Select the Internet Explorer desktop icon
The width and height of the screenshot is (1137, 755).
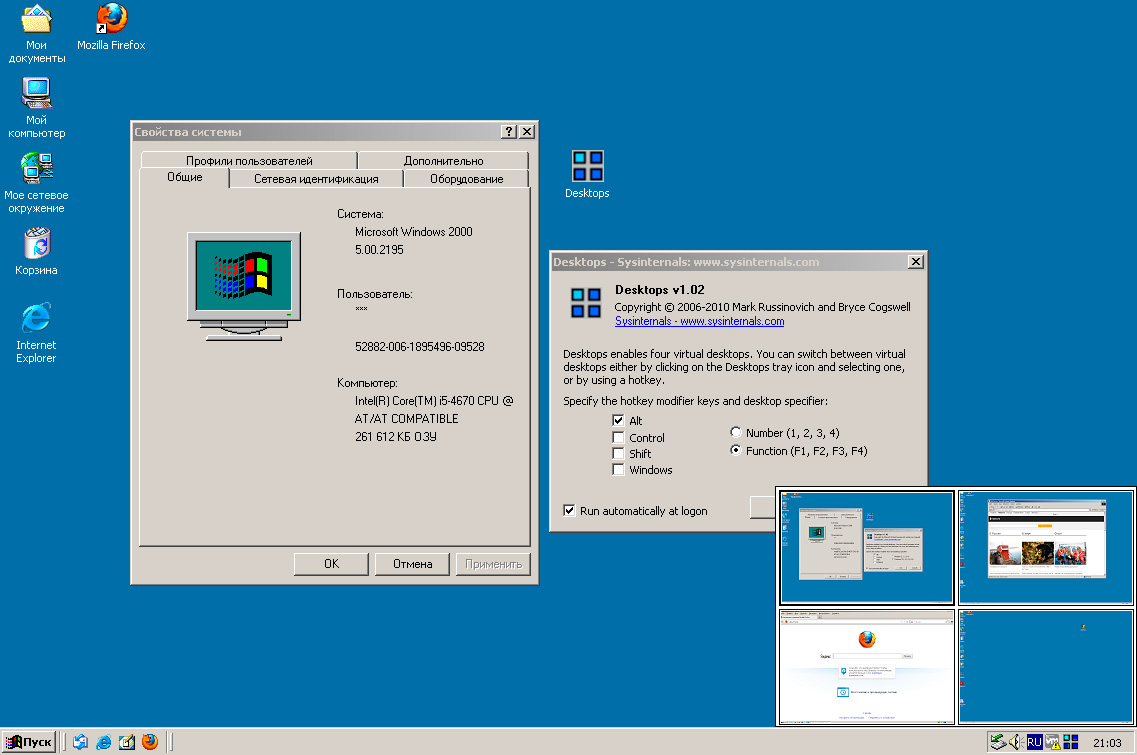point(36,319)
